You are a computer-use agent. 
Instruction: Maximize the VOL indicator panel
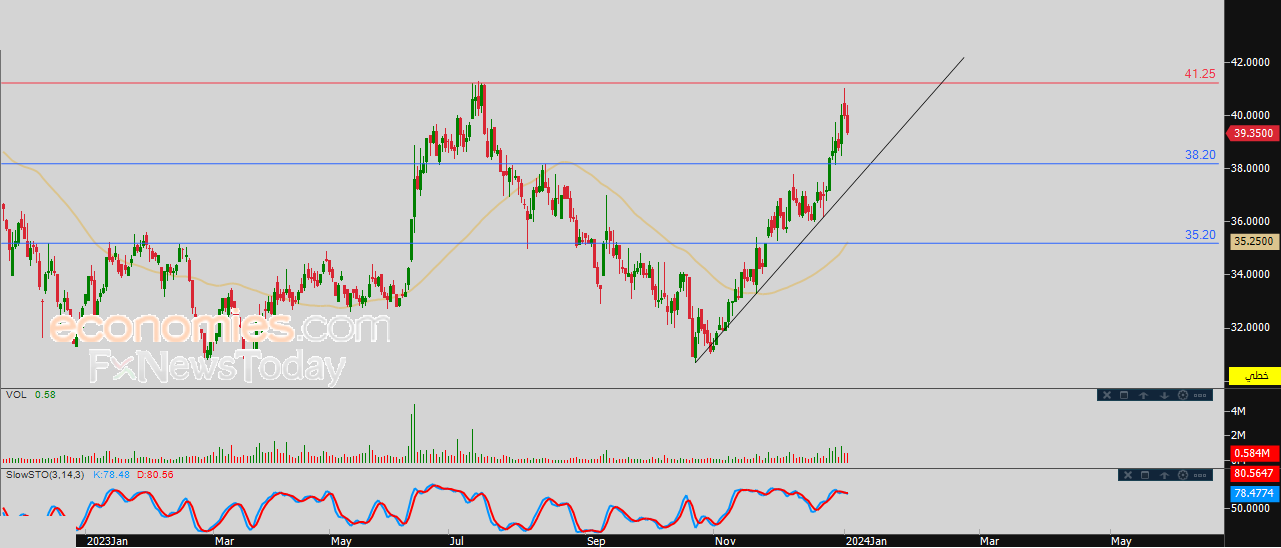coord(1124,395)
